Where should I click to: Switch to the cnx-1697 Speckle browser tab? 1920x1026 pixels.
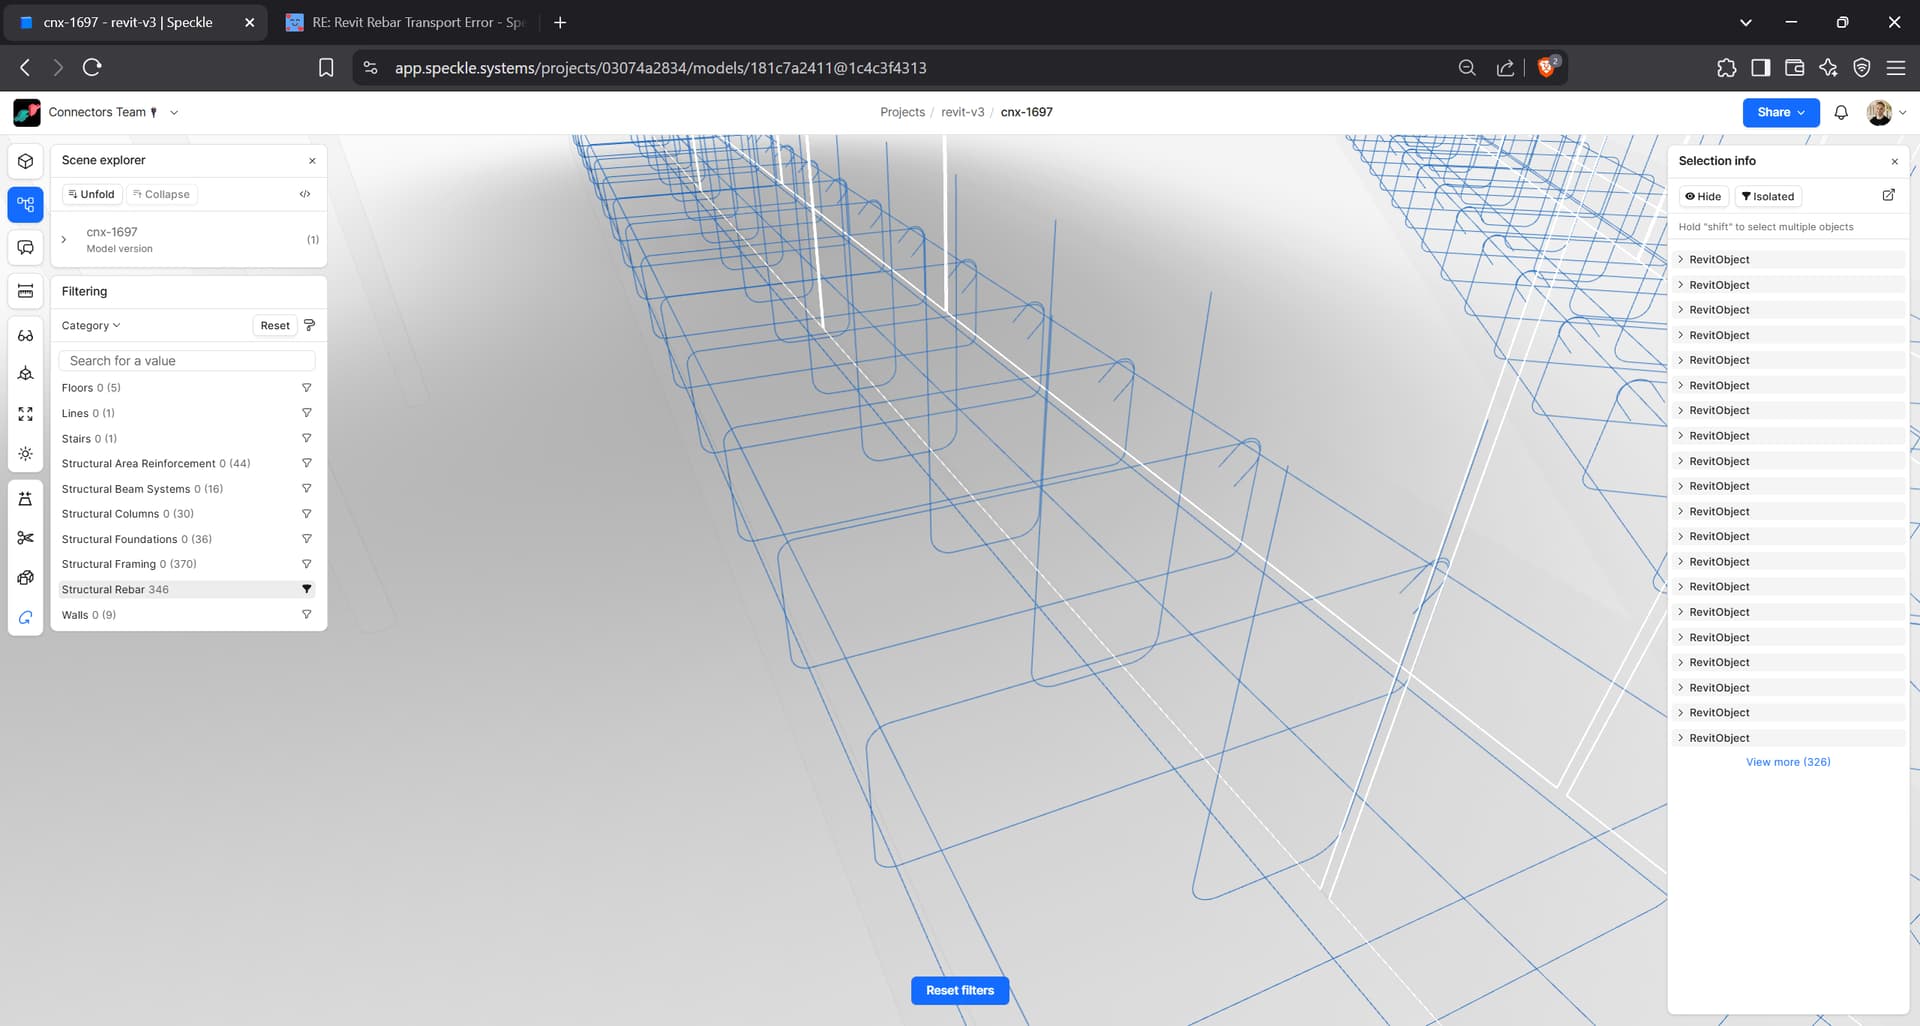(135, 22)
